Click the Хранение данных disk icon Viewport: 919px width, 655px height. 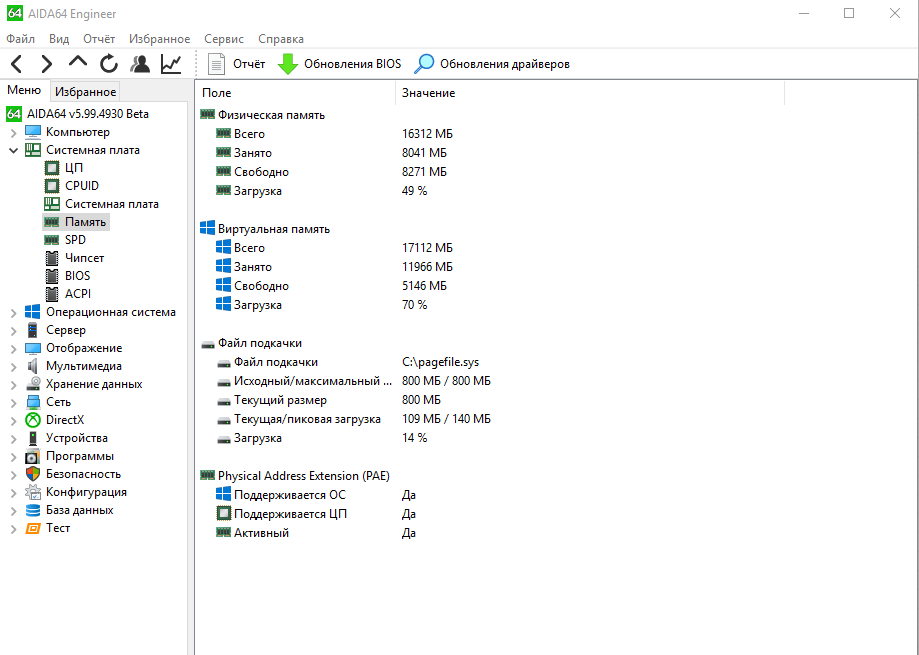(33, 384)
